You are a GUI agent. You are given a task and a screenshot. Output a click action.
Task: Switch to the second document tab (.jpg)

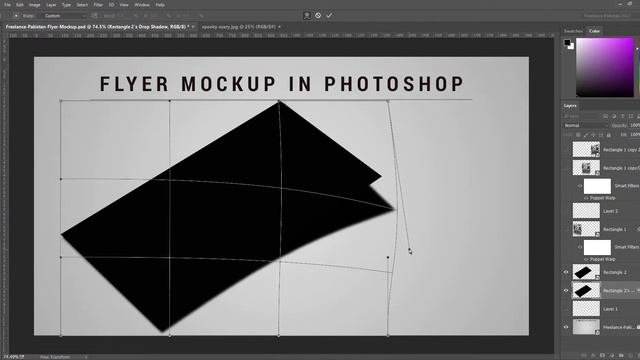pos(239,27)
